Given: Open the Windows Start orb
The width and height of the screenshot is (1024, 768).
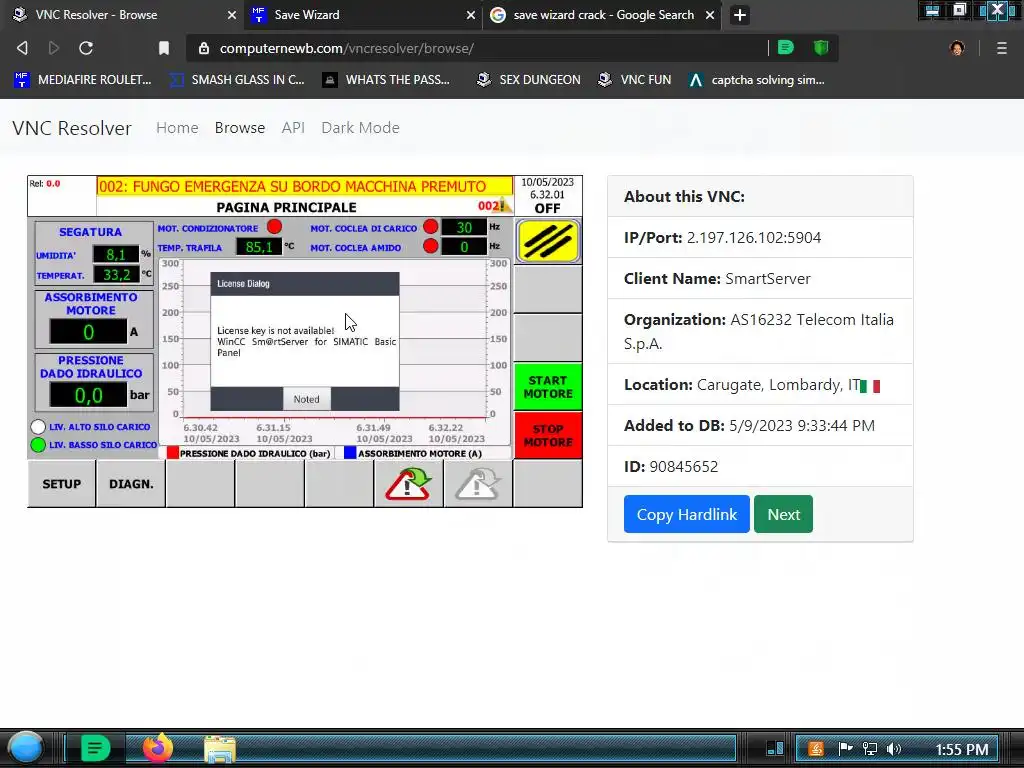Looking at the screenshot, I should click(x=25, y=748).
